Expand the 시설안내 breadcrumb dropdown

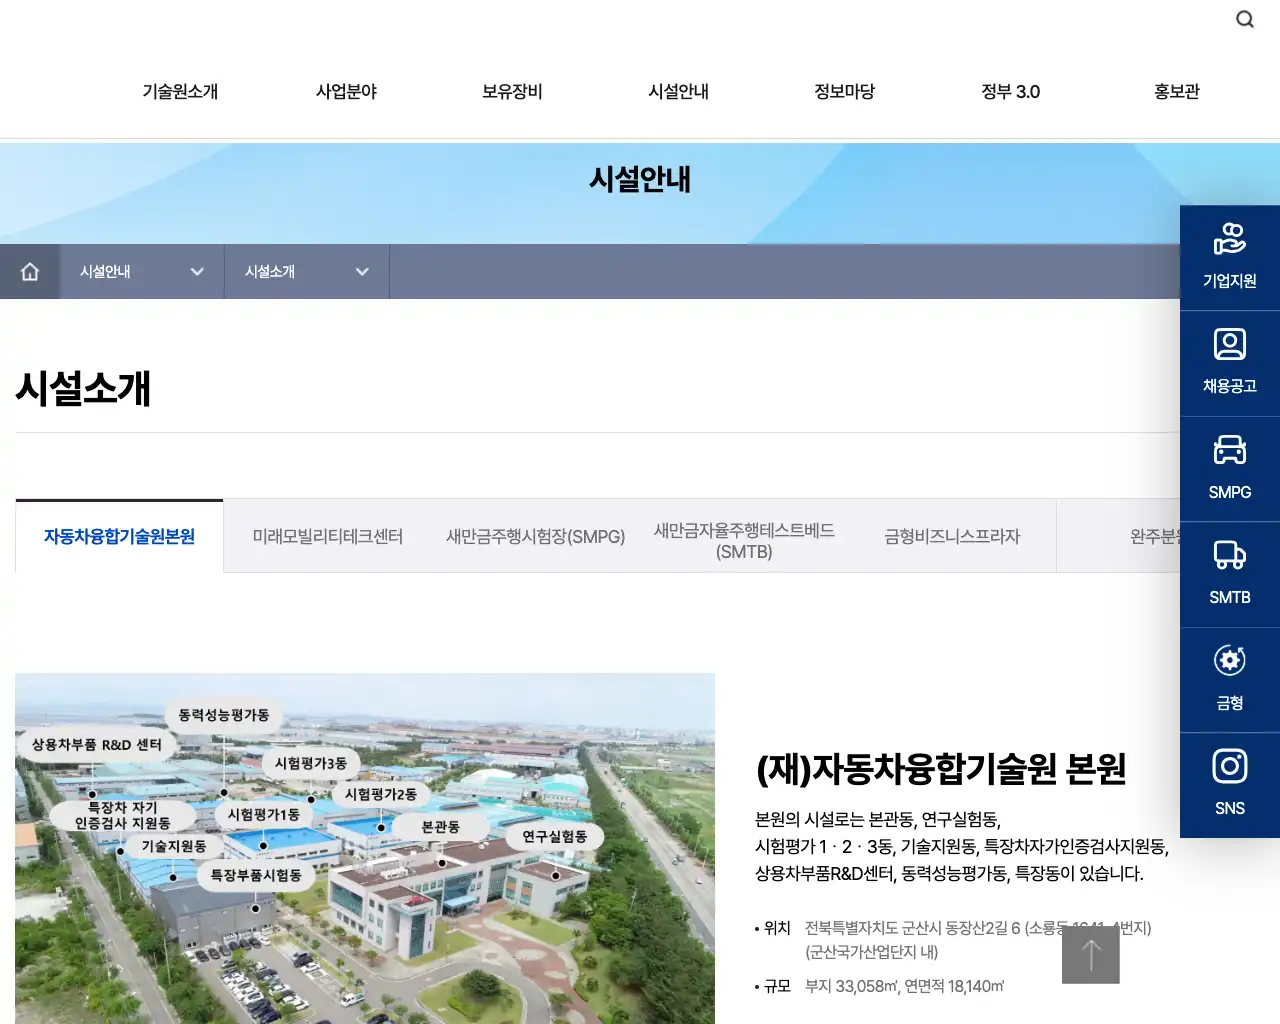point(197,271)
